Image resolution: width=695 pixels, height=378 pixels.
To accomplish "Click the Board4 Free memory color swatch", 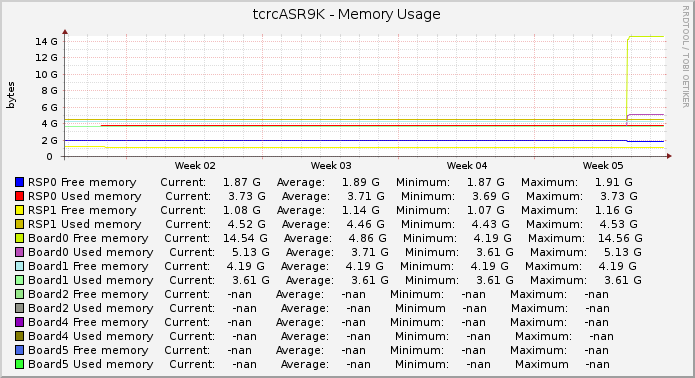I will click(19, 322).
